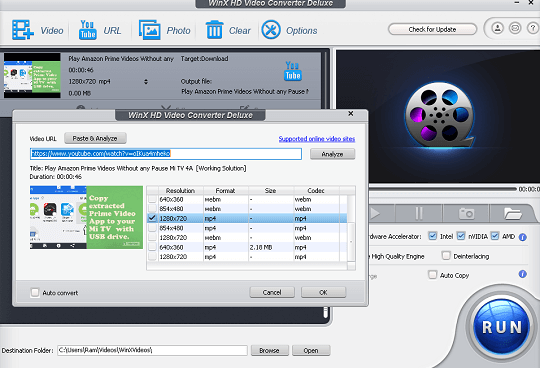
Task: Open the YouTube URL tool
Action: pyautogui.click(x=87, y=30)
